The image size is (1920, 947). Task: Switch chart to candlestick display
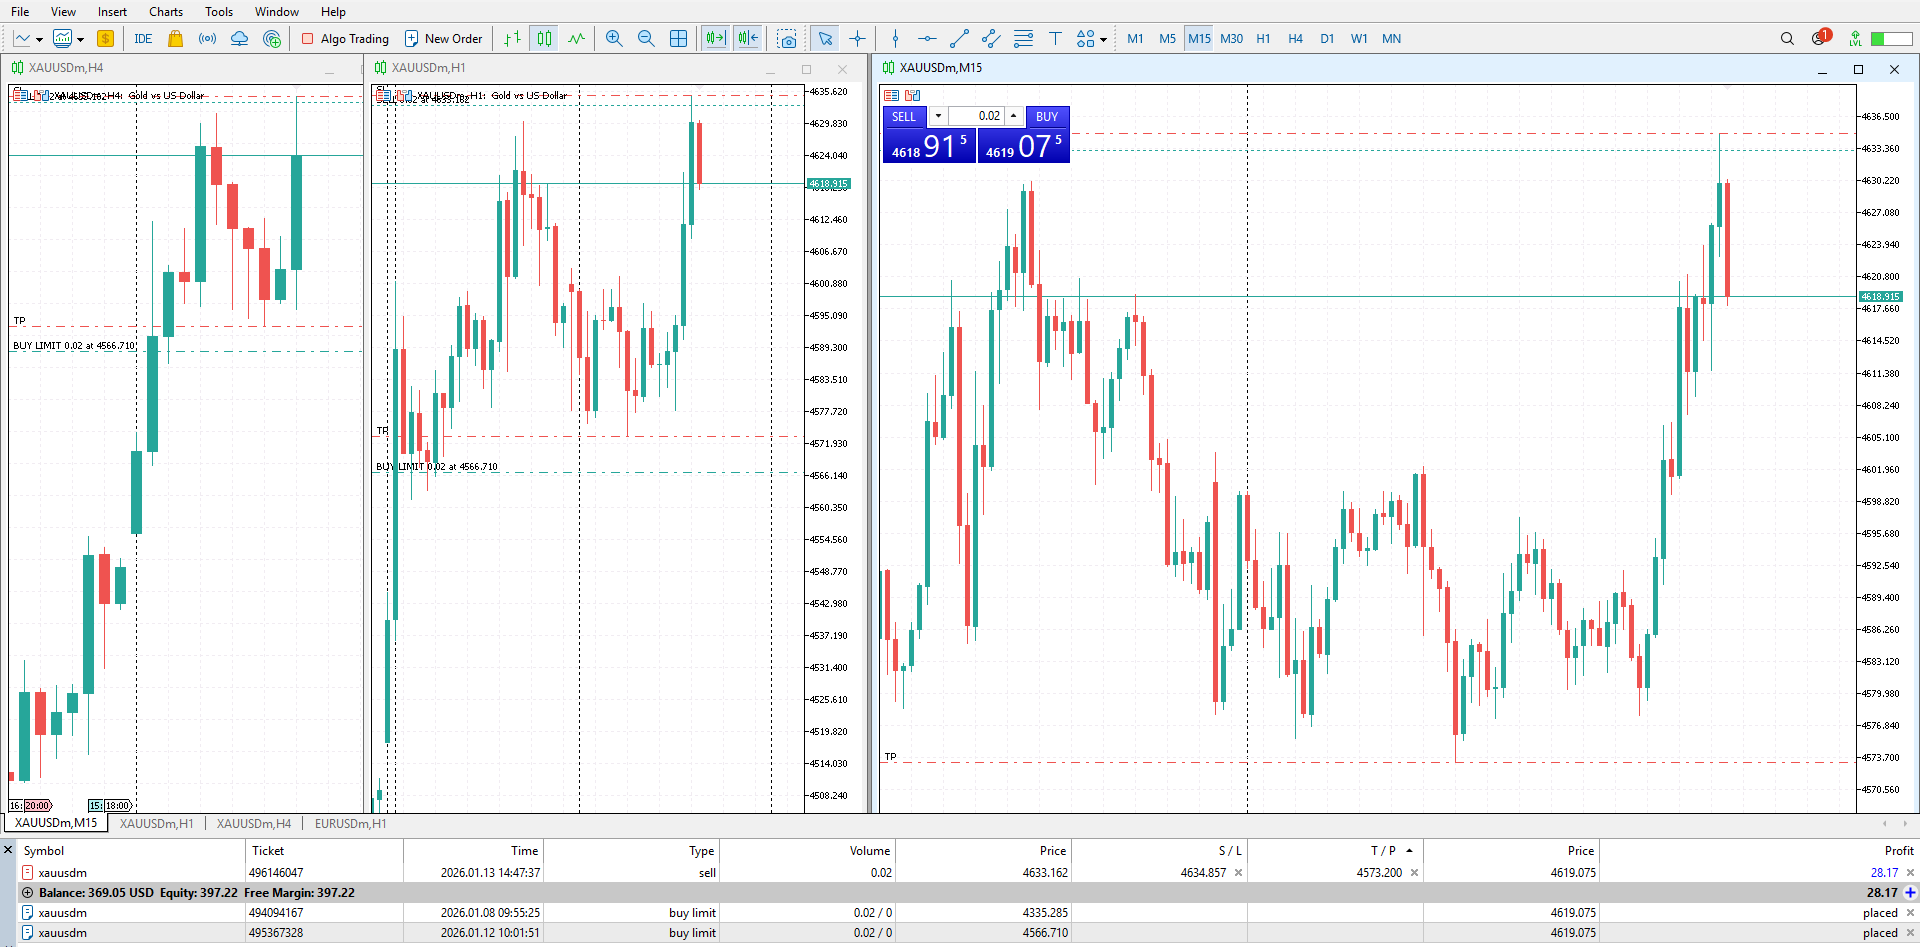(x=544, y=39)
